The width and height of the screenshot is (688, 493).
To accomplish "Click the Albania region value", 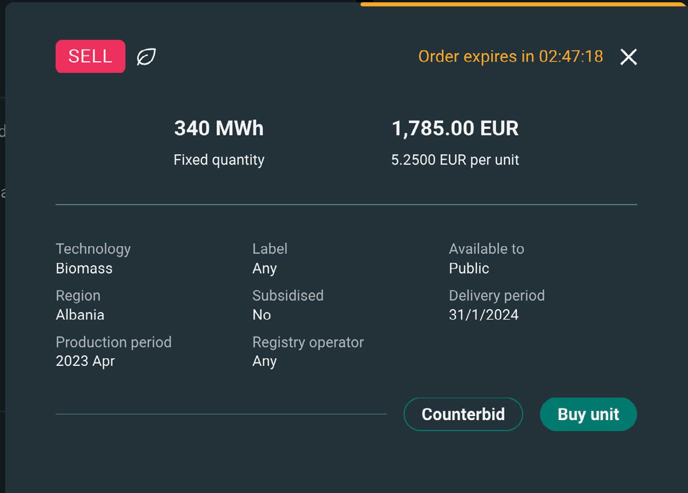I will pos(80,314).
